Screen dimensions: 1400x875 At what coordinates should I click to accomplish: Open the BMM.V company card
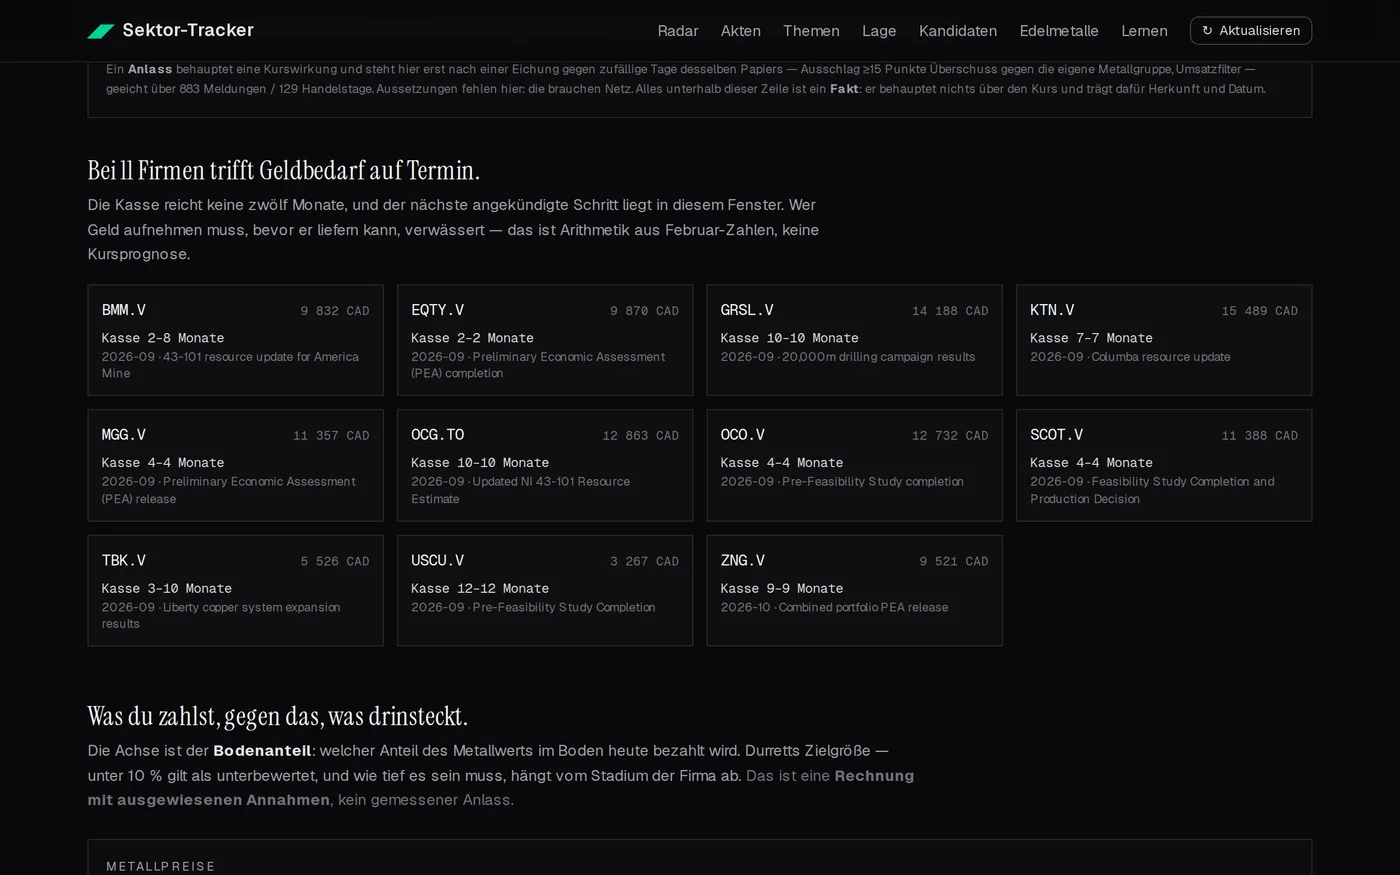236,340
